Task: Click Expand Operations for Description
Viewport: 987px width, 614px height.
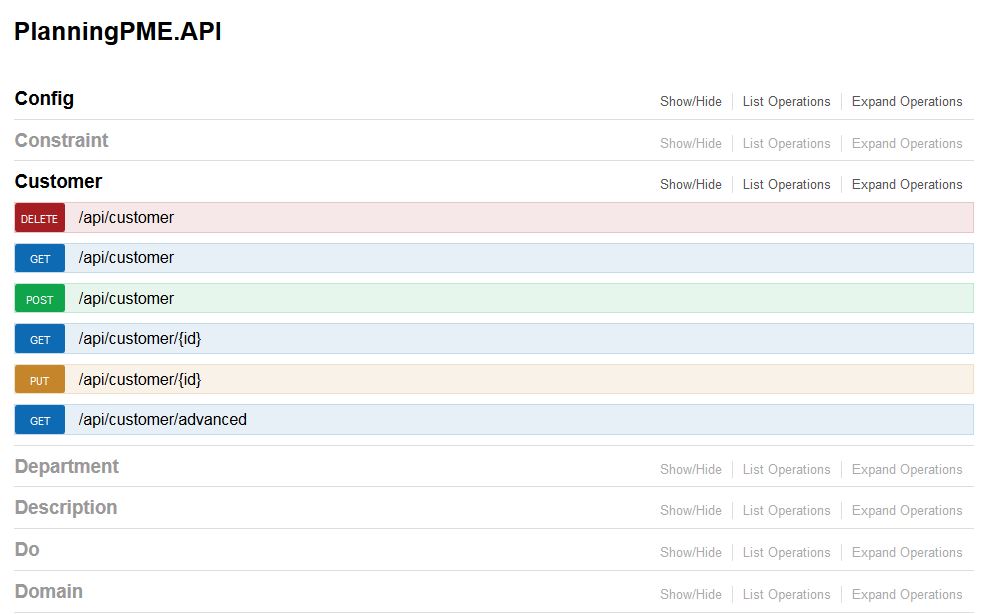Action: click(x=906, y=511)
